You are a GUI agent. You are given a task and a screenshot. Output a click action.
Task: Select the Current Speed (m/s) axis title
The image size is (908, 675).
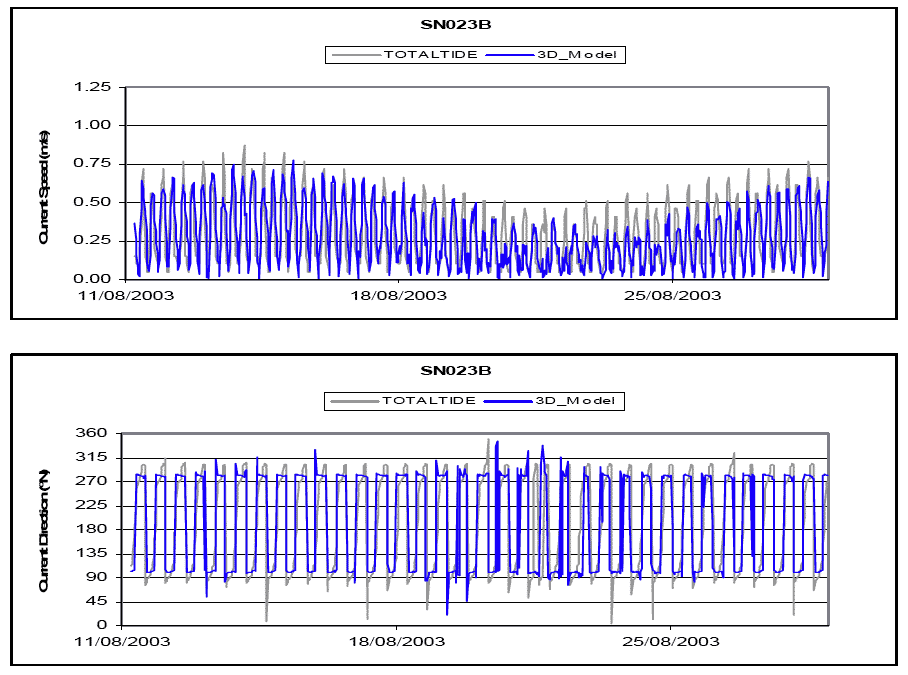click(44, 185)
